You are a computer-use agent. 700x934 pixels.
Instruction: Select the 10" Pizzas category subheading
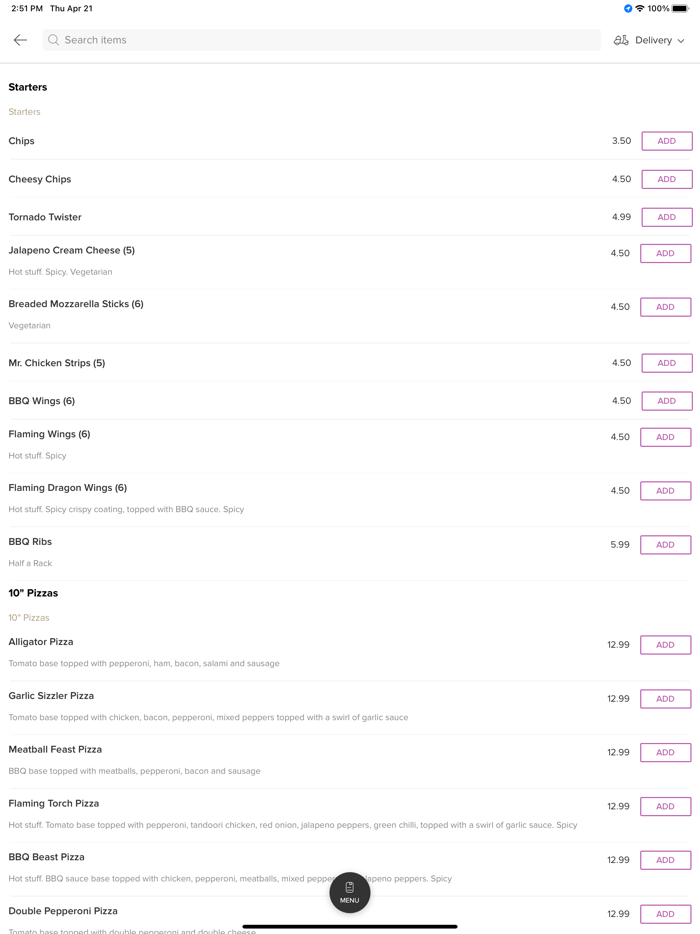click(29, 618)
